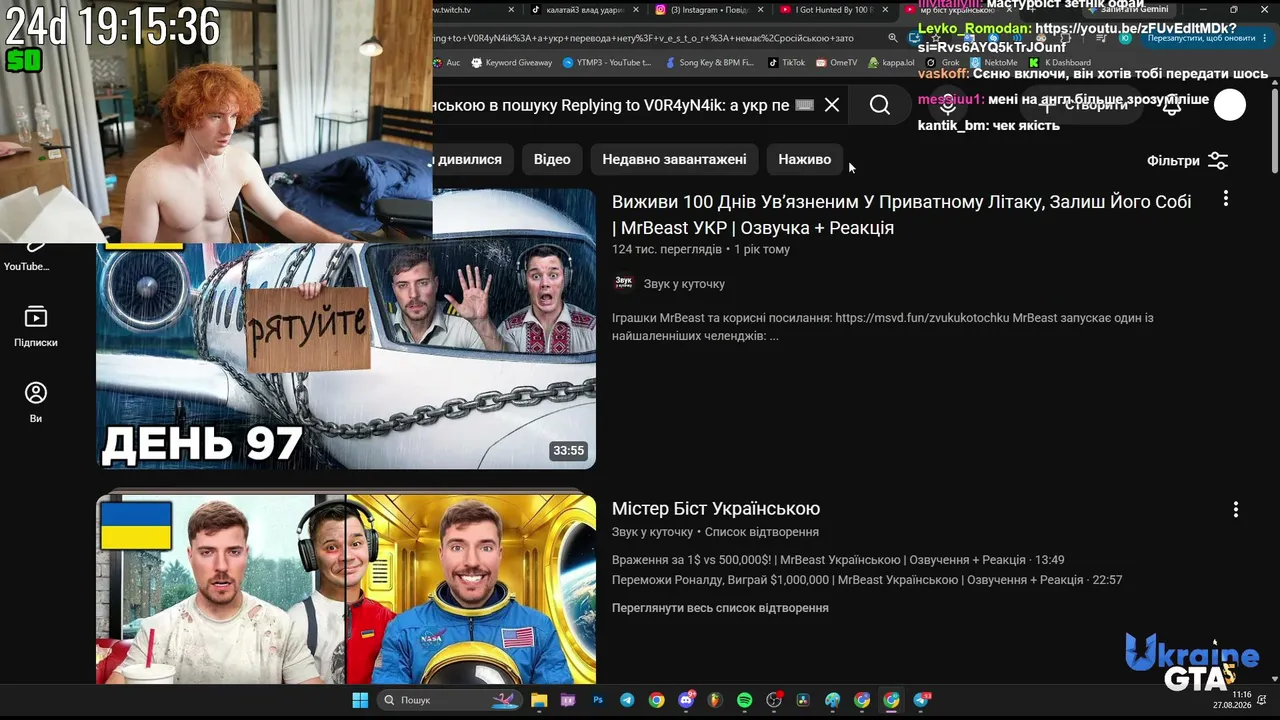The width and height of the screenshot is (1280, 720).
Task: Open Spotify from the taskbar
Action: pyautogui.click(x=745, y=700)
